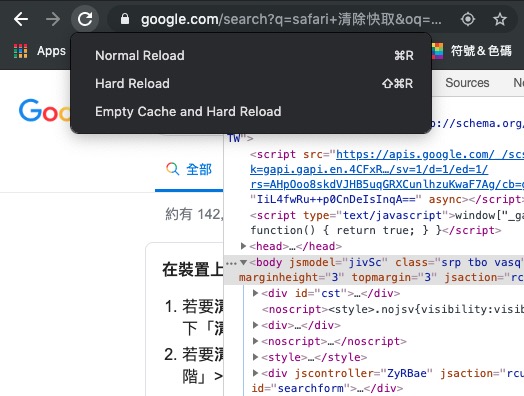Click the Google search magnifier icon by 全部
This screenshot has width=524, height=396.
172,169
